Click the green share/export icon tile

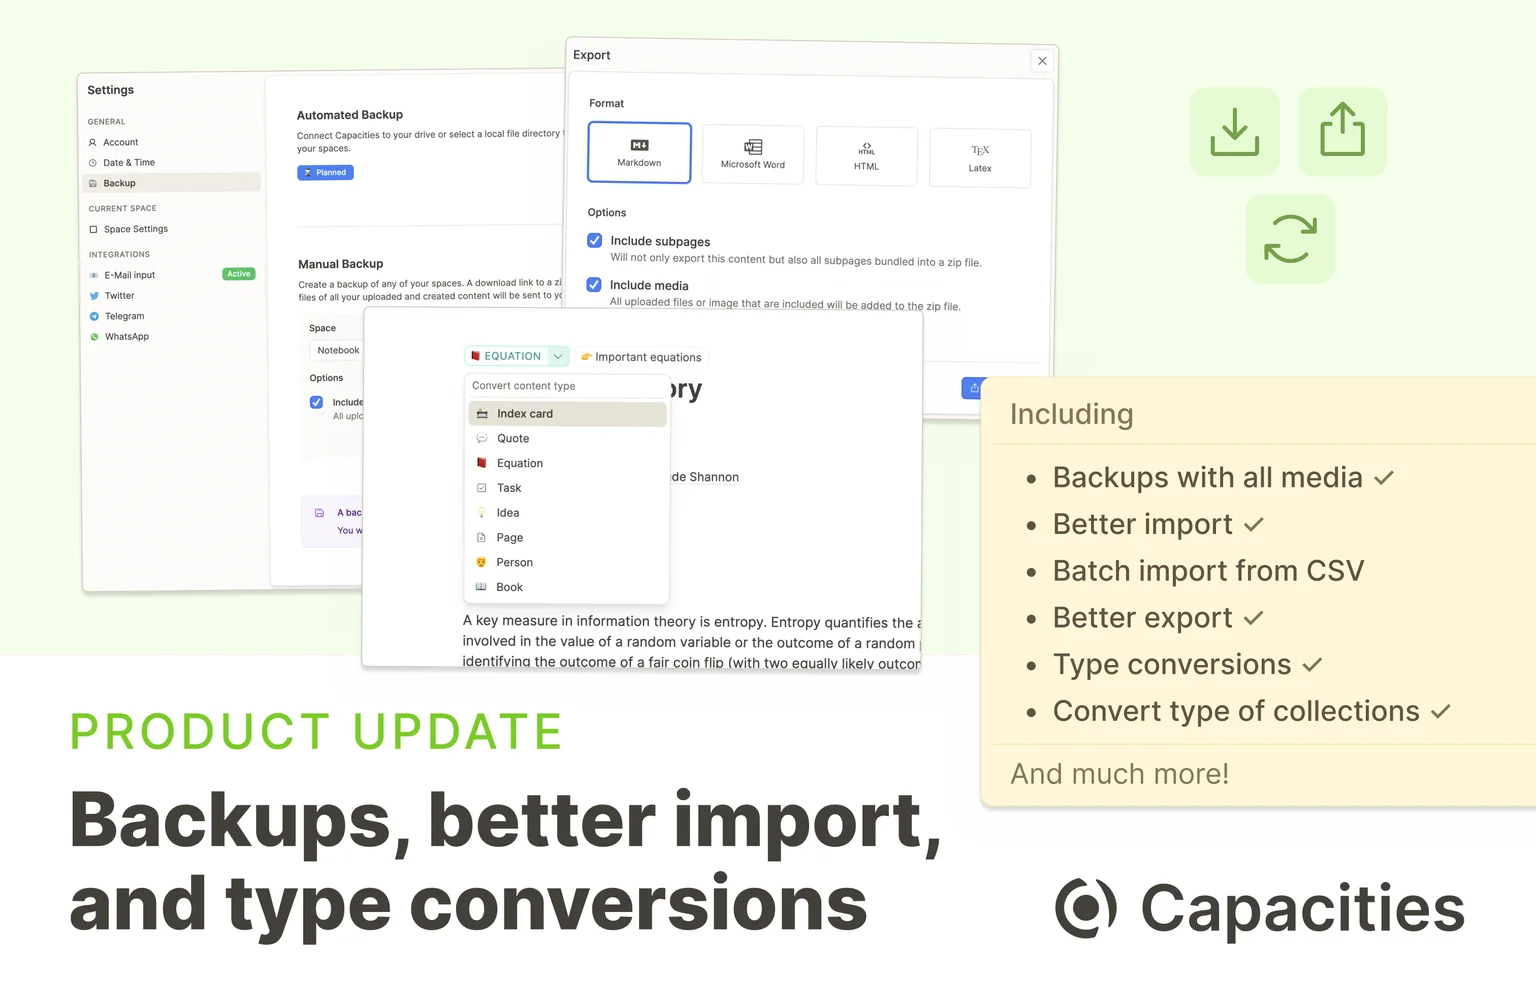[x=1342, y=132]
